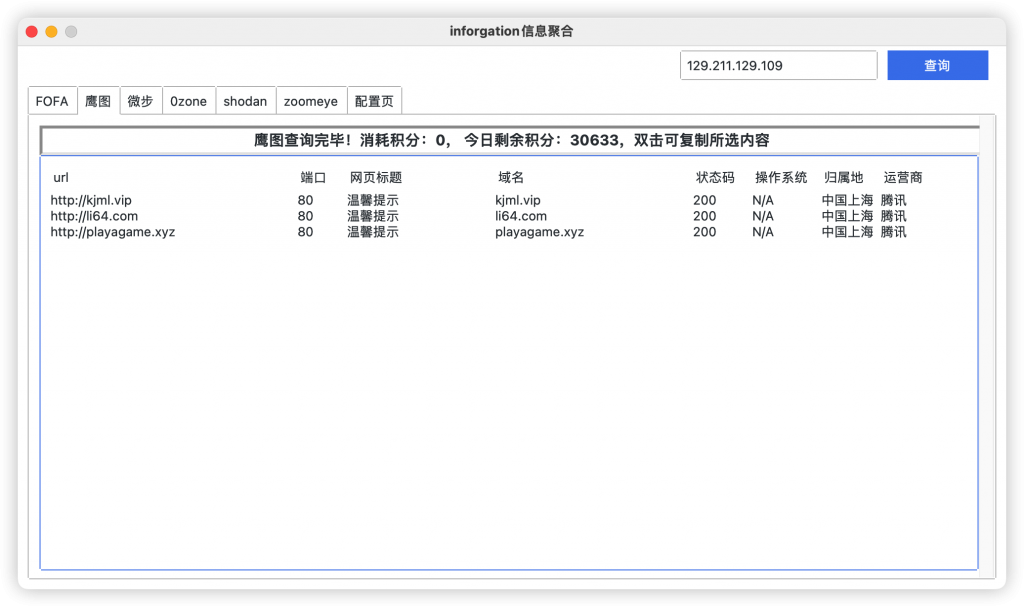This screenshot has height=607, width=1024.
Task: Switch to the shodan tab
Action: click(245, 100)
